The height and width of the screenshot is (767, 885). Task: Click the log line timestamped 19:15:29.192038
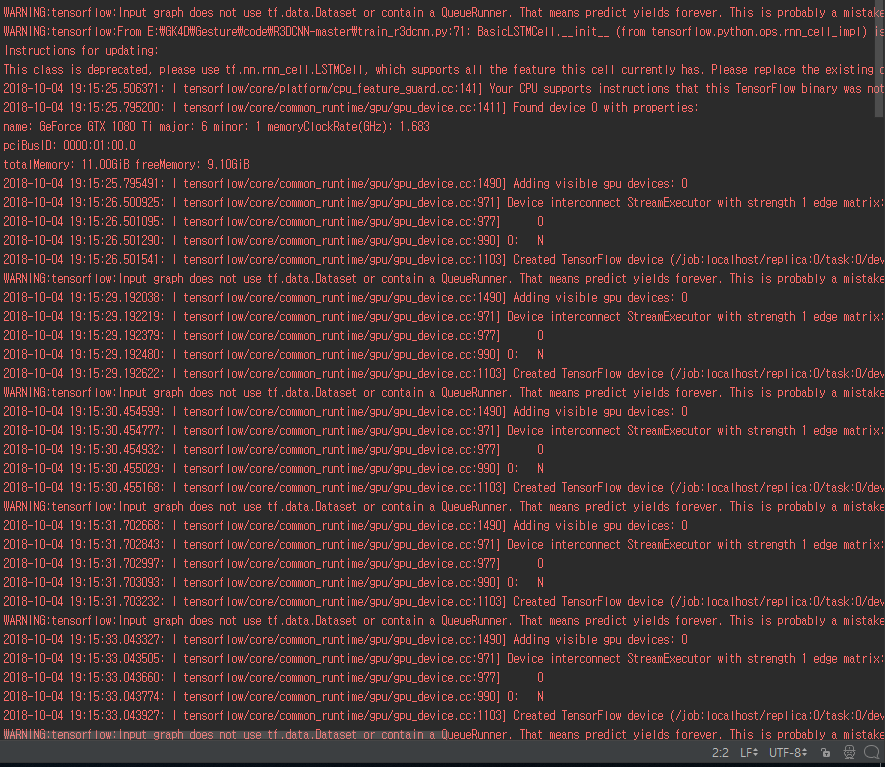point(345,297)
